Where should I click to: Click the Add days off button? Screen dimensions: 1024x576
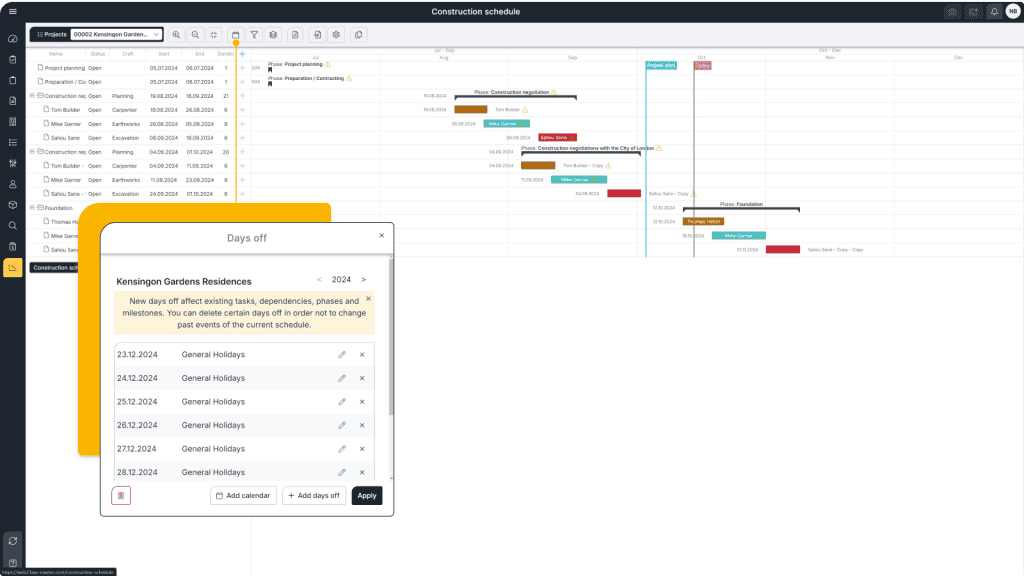click(x=313, y=495)
